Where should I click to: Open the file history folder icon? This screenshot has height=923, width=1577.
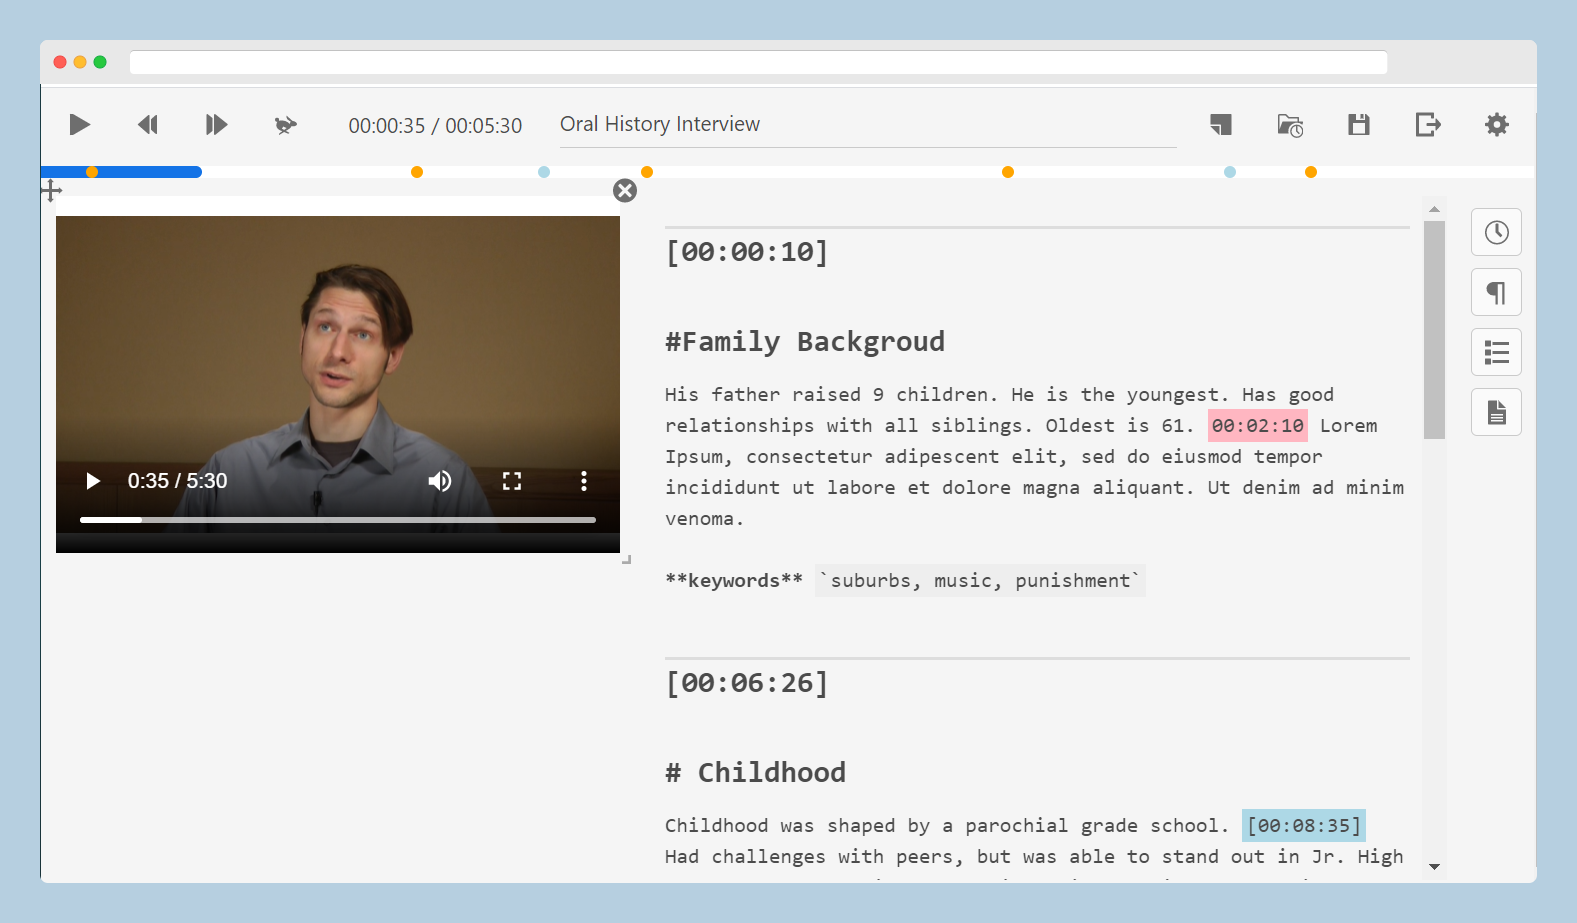pyautogui.click(x=1290, y=125)
